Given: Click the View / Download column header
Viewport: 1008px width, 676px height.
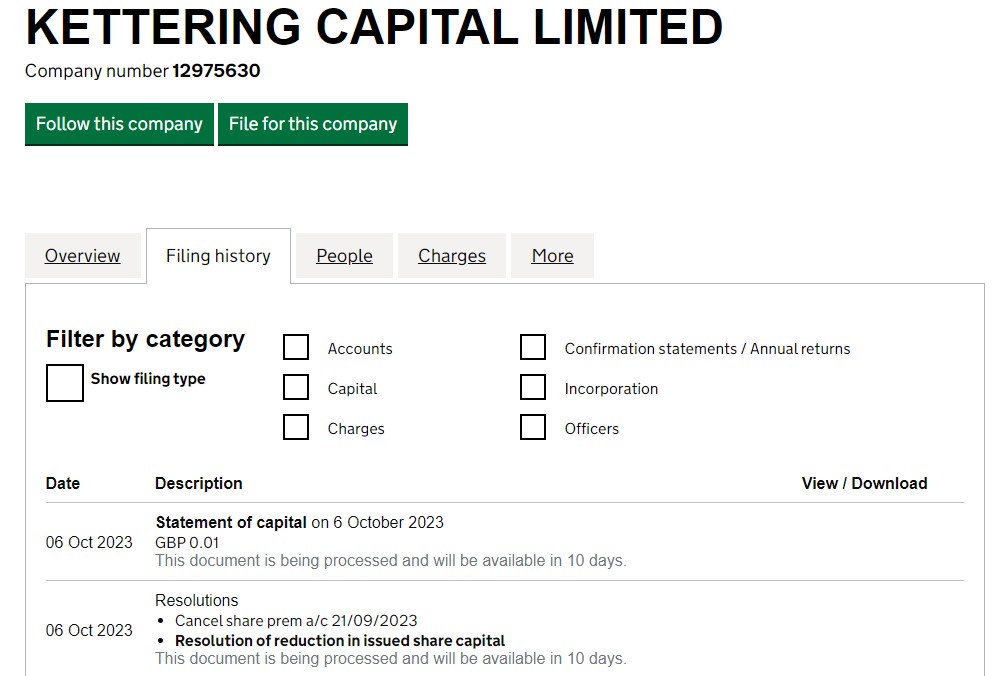Looking at the screenshot, I should tap(864, 483).
